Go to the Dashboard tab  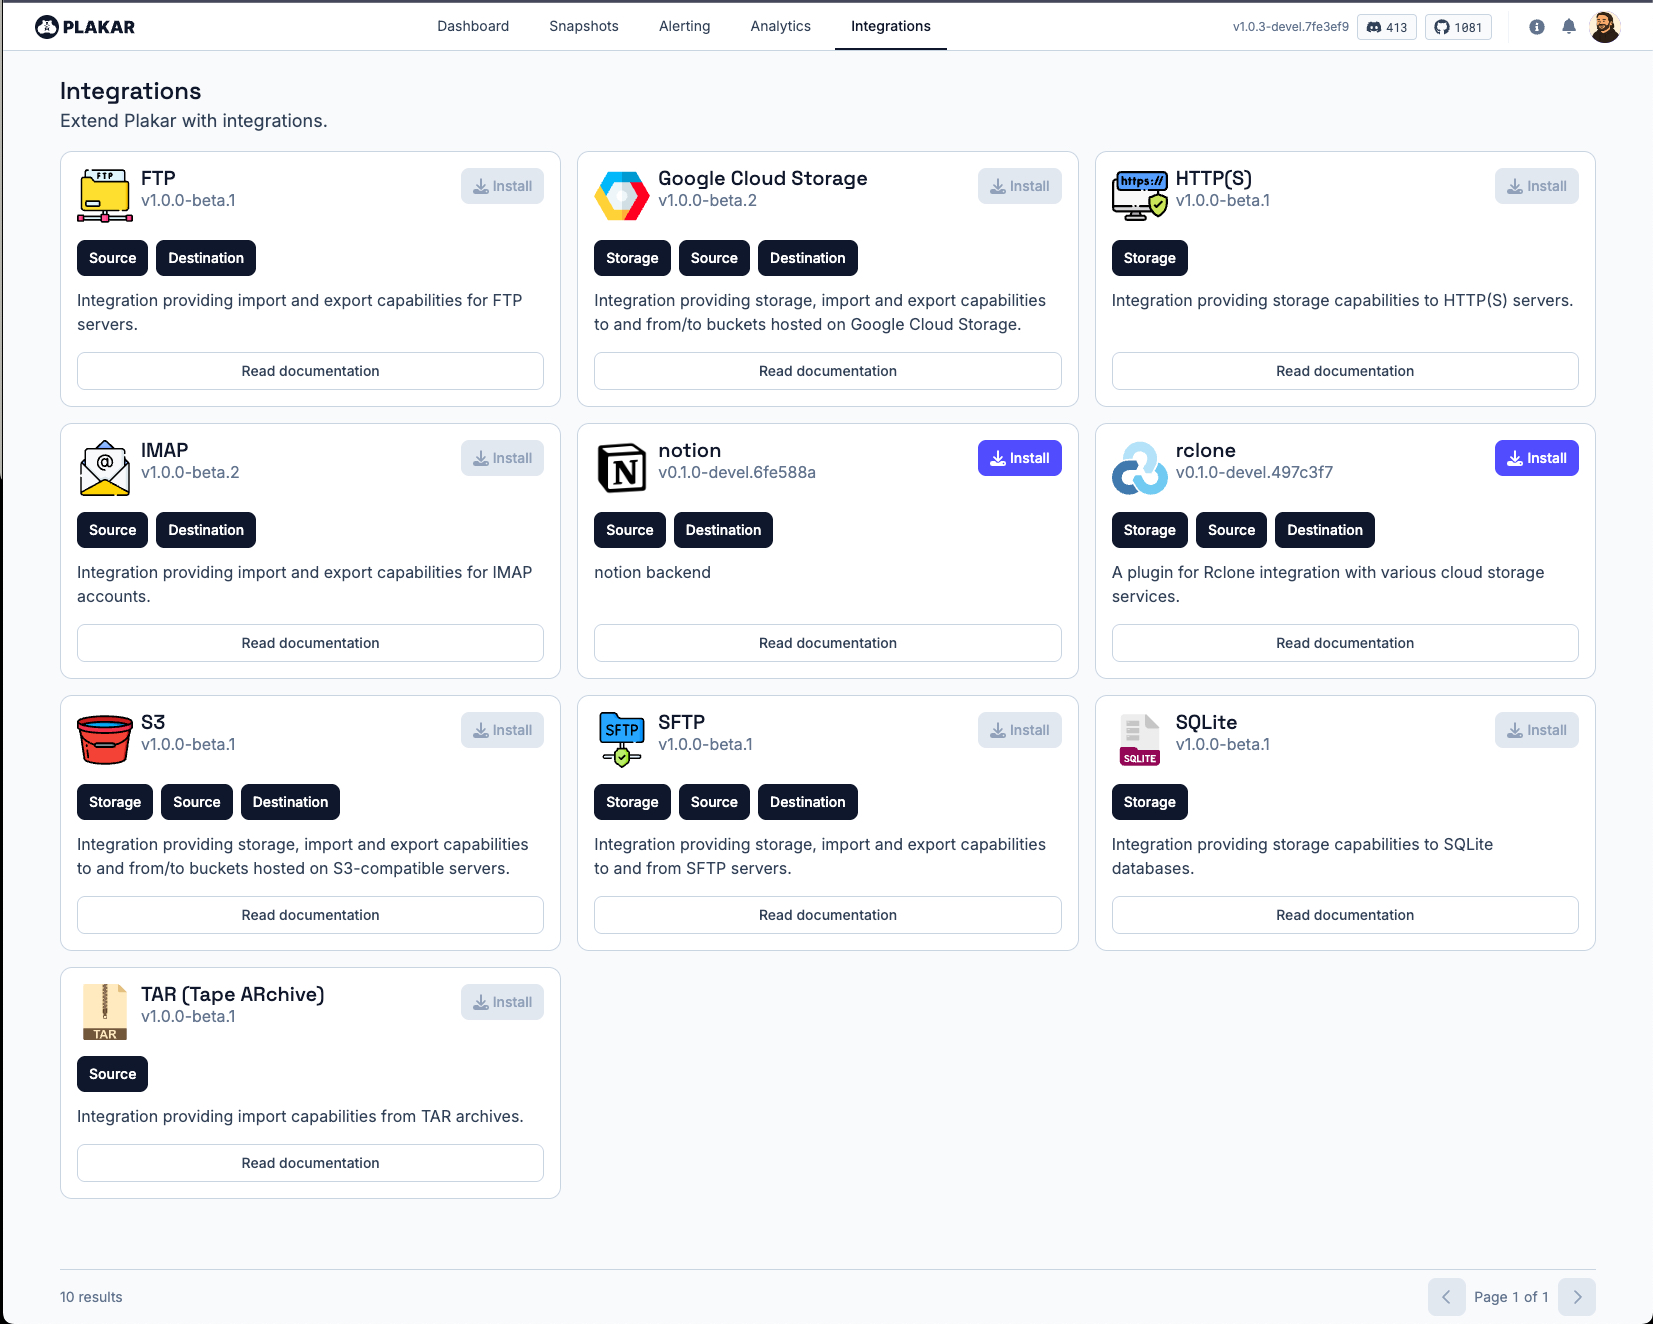click(x=472, y=26)
